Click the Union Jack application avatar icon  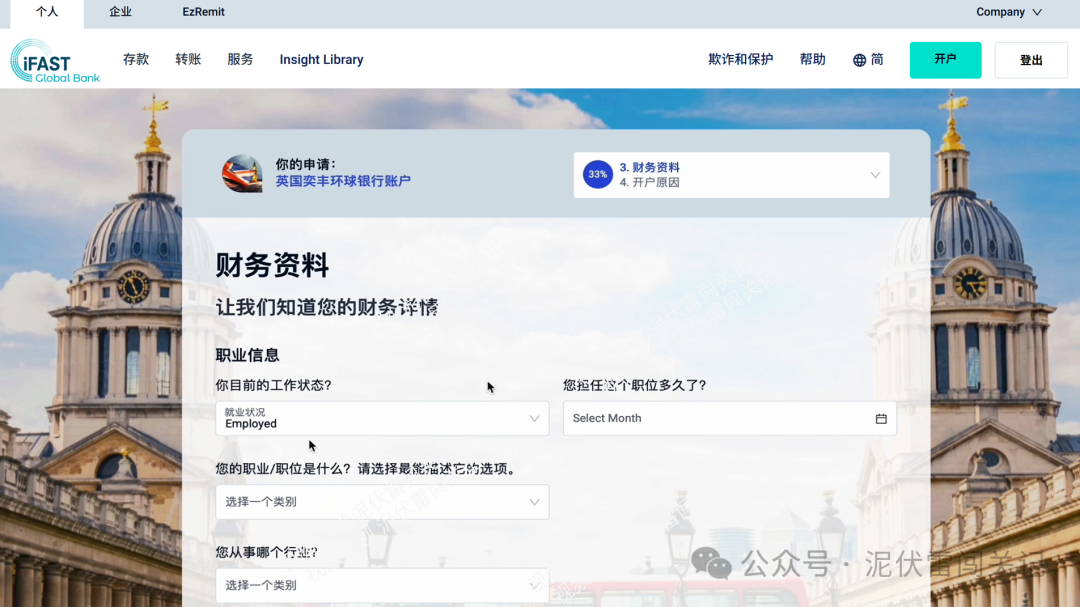pos(243,174)
